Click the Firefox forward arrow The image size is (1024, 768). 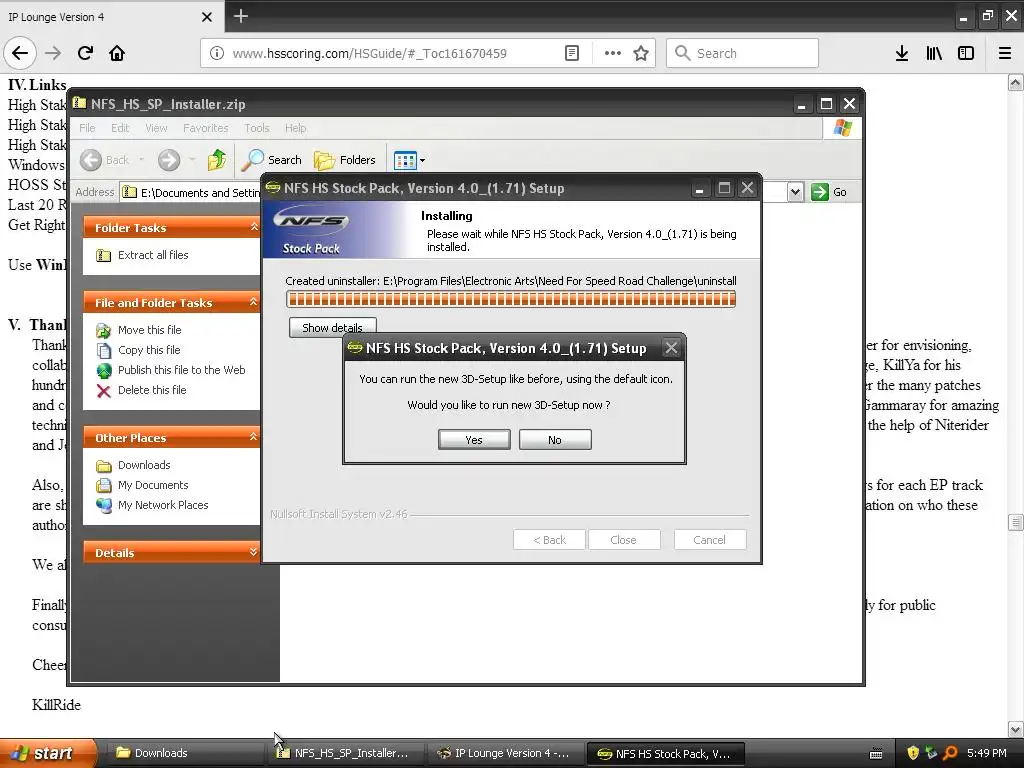pyautogui.click(x=53, y=53)
